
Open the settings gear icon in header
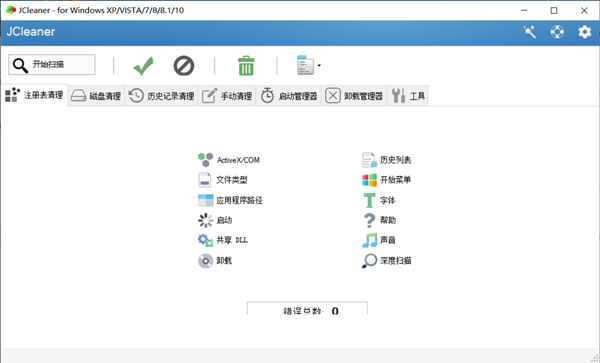point(585,32)
